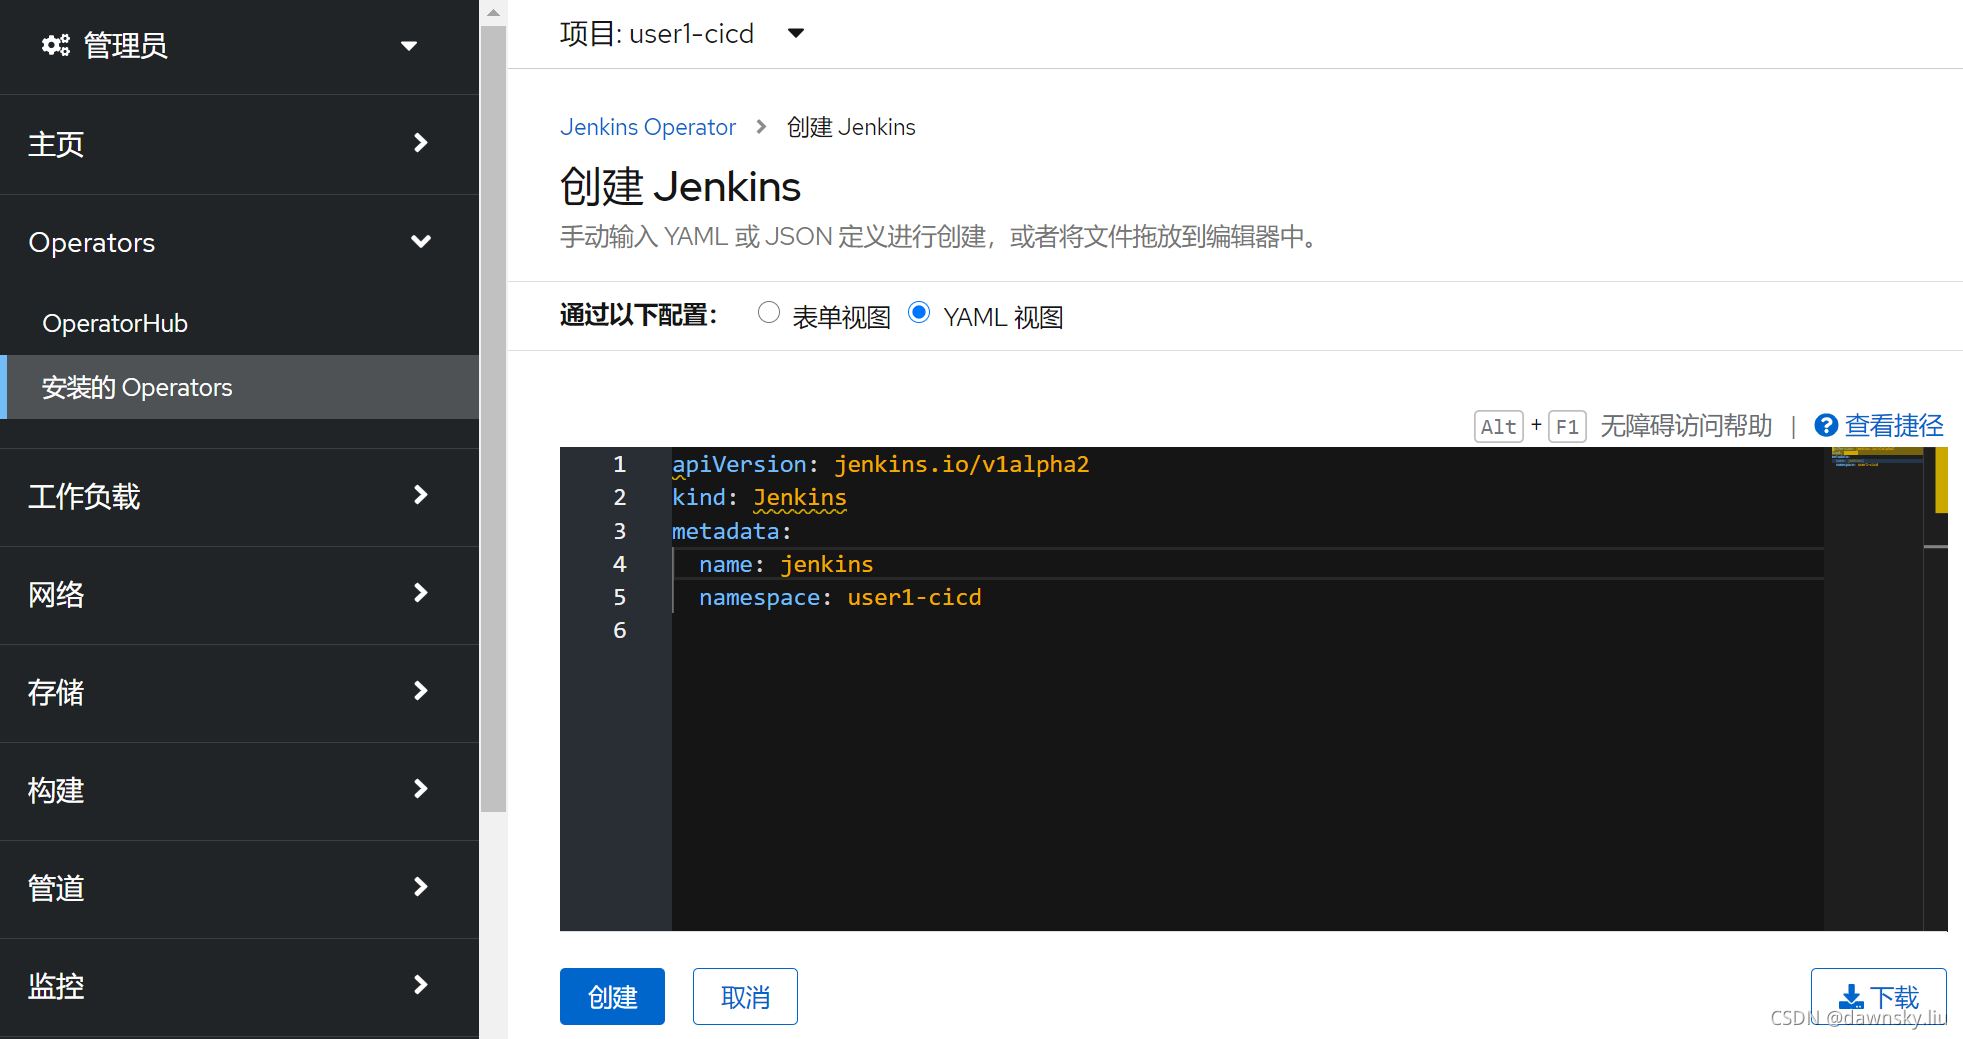Select the YAML 视图 radio button
Image resolution: width=1963 pixels, height=1039 pixels.
919,313
